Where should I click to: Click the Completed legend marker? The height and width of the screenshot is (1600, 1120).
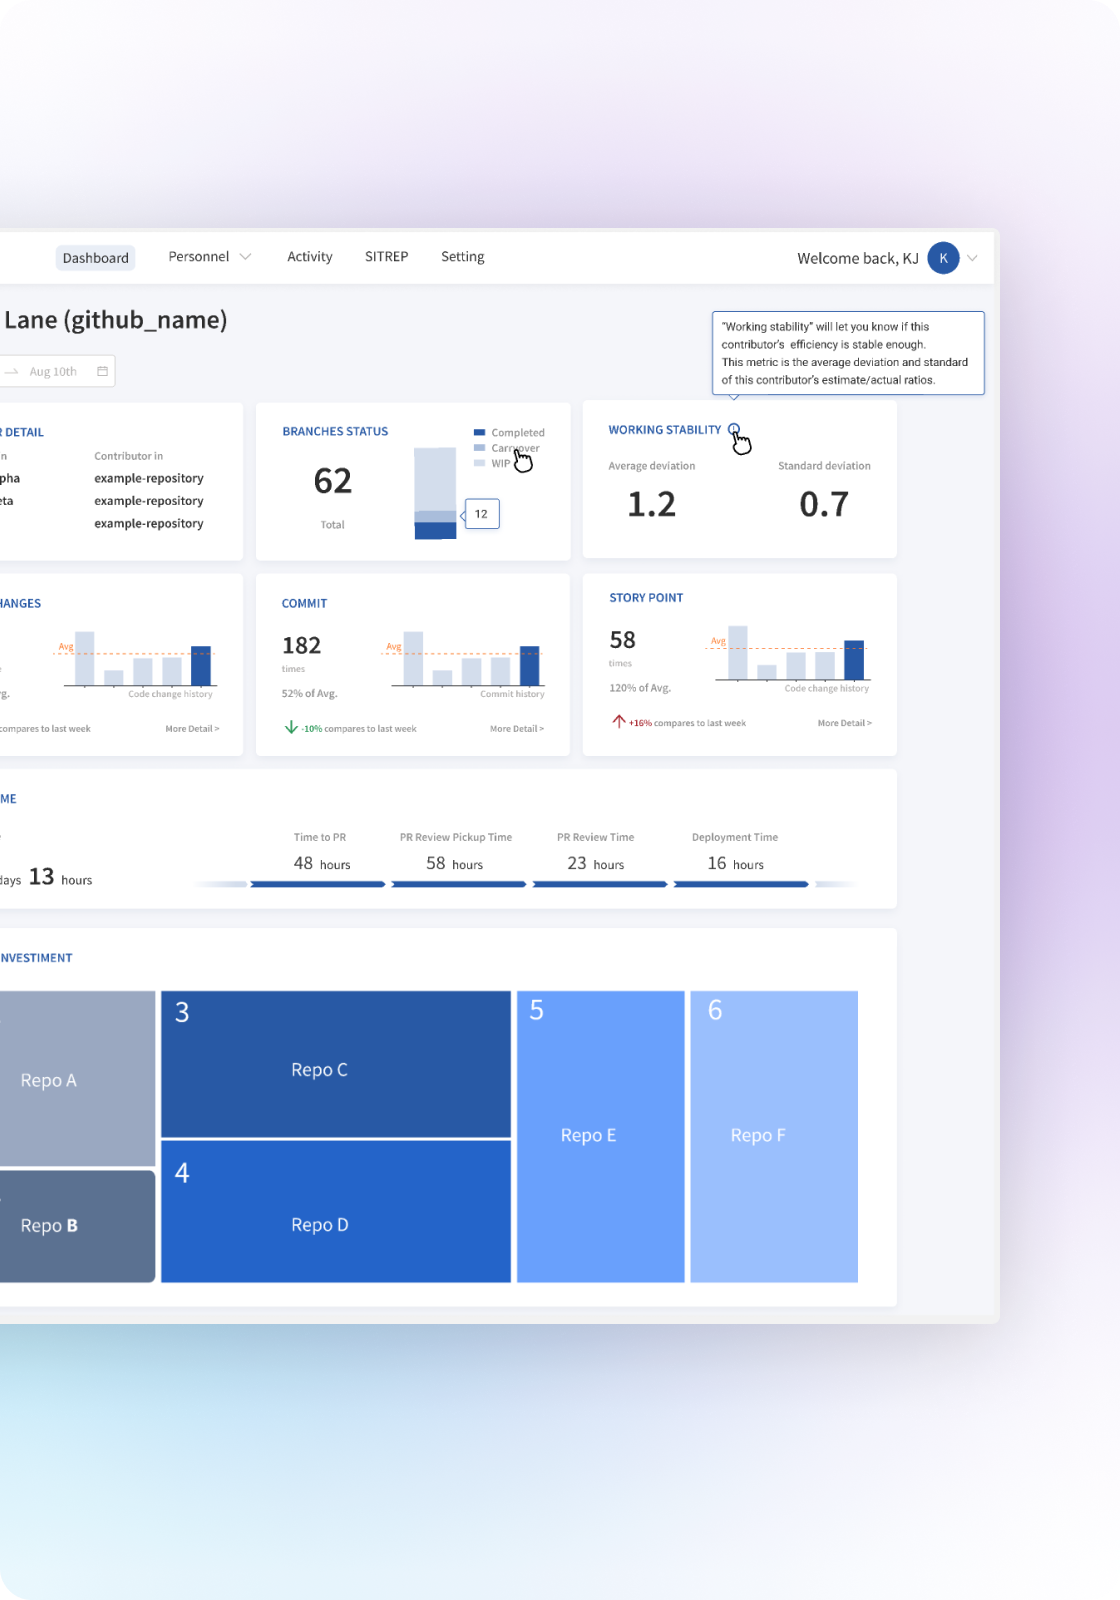tap(480, 432)
